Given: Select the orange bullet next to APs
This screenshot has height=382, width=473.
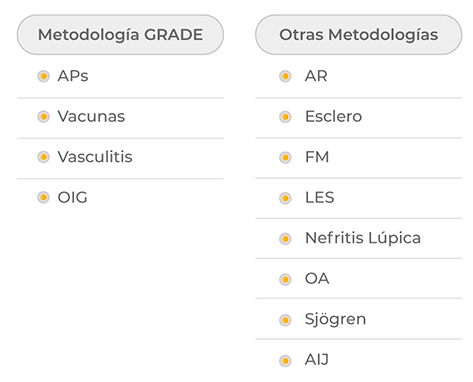Looking at the screenshot, I should click(43, 76).
